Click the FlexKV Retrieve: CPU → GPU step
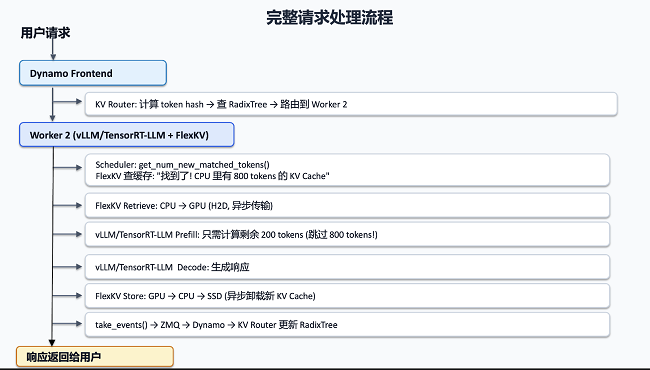The width and height of the screenshot is (650, 370). coord(347,206)
